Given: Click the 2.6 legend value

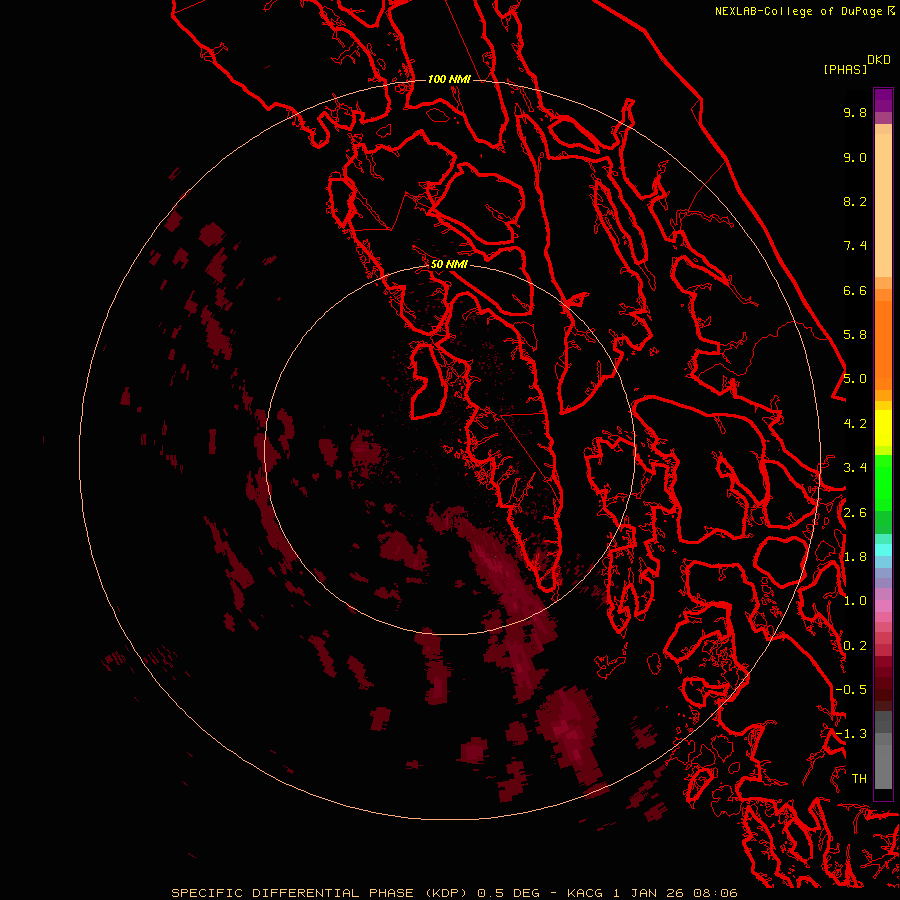Looking at the screenshot, I should tap(855, 513).
